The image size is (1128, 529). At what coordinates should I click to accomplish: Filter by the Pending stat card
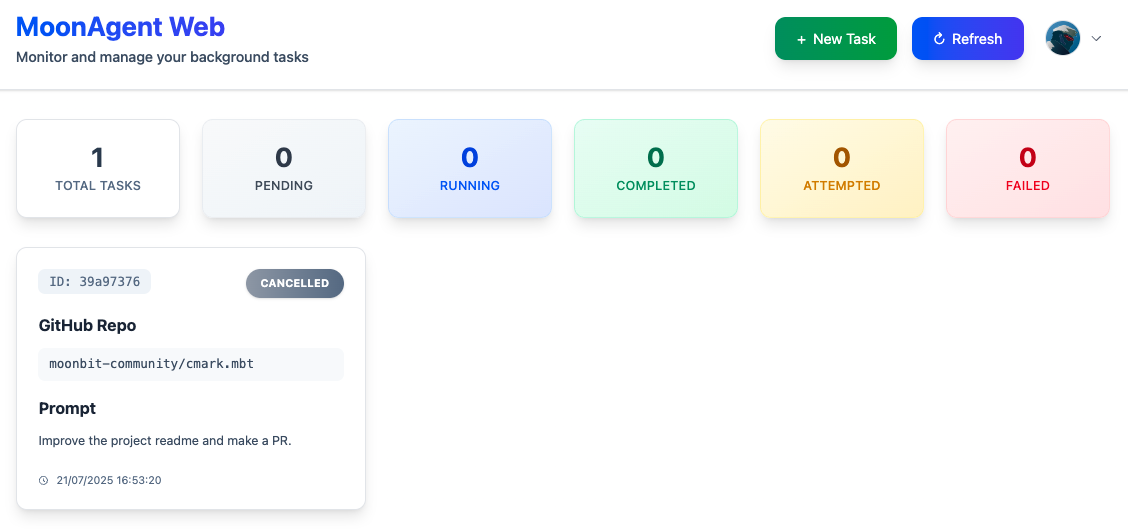pyautogui.click(x=284, y=169)
